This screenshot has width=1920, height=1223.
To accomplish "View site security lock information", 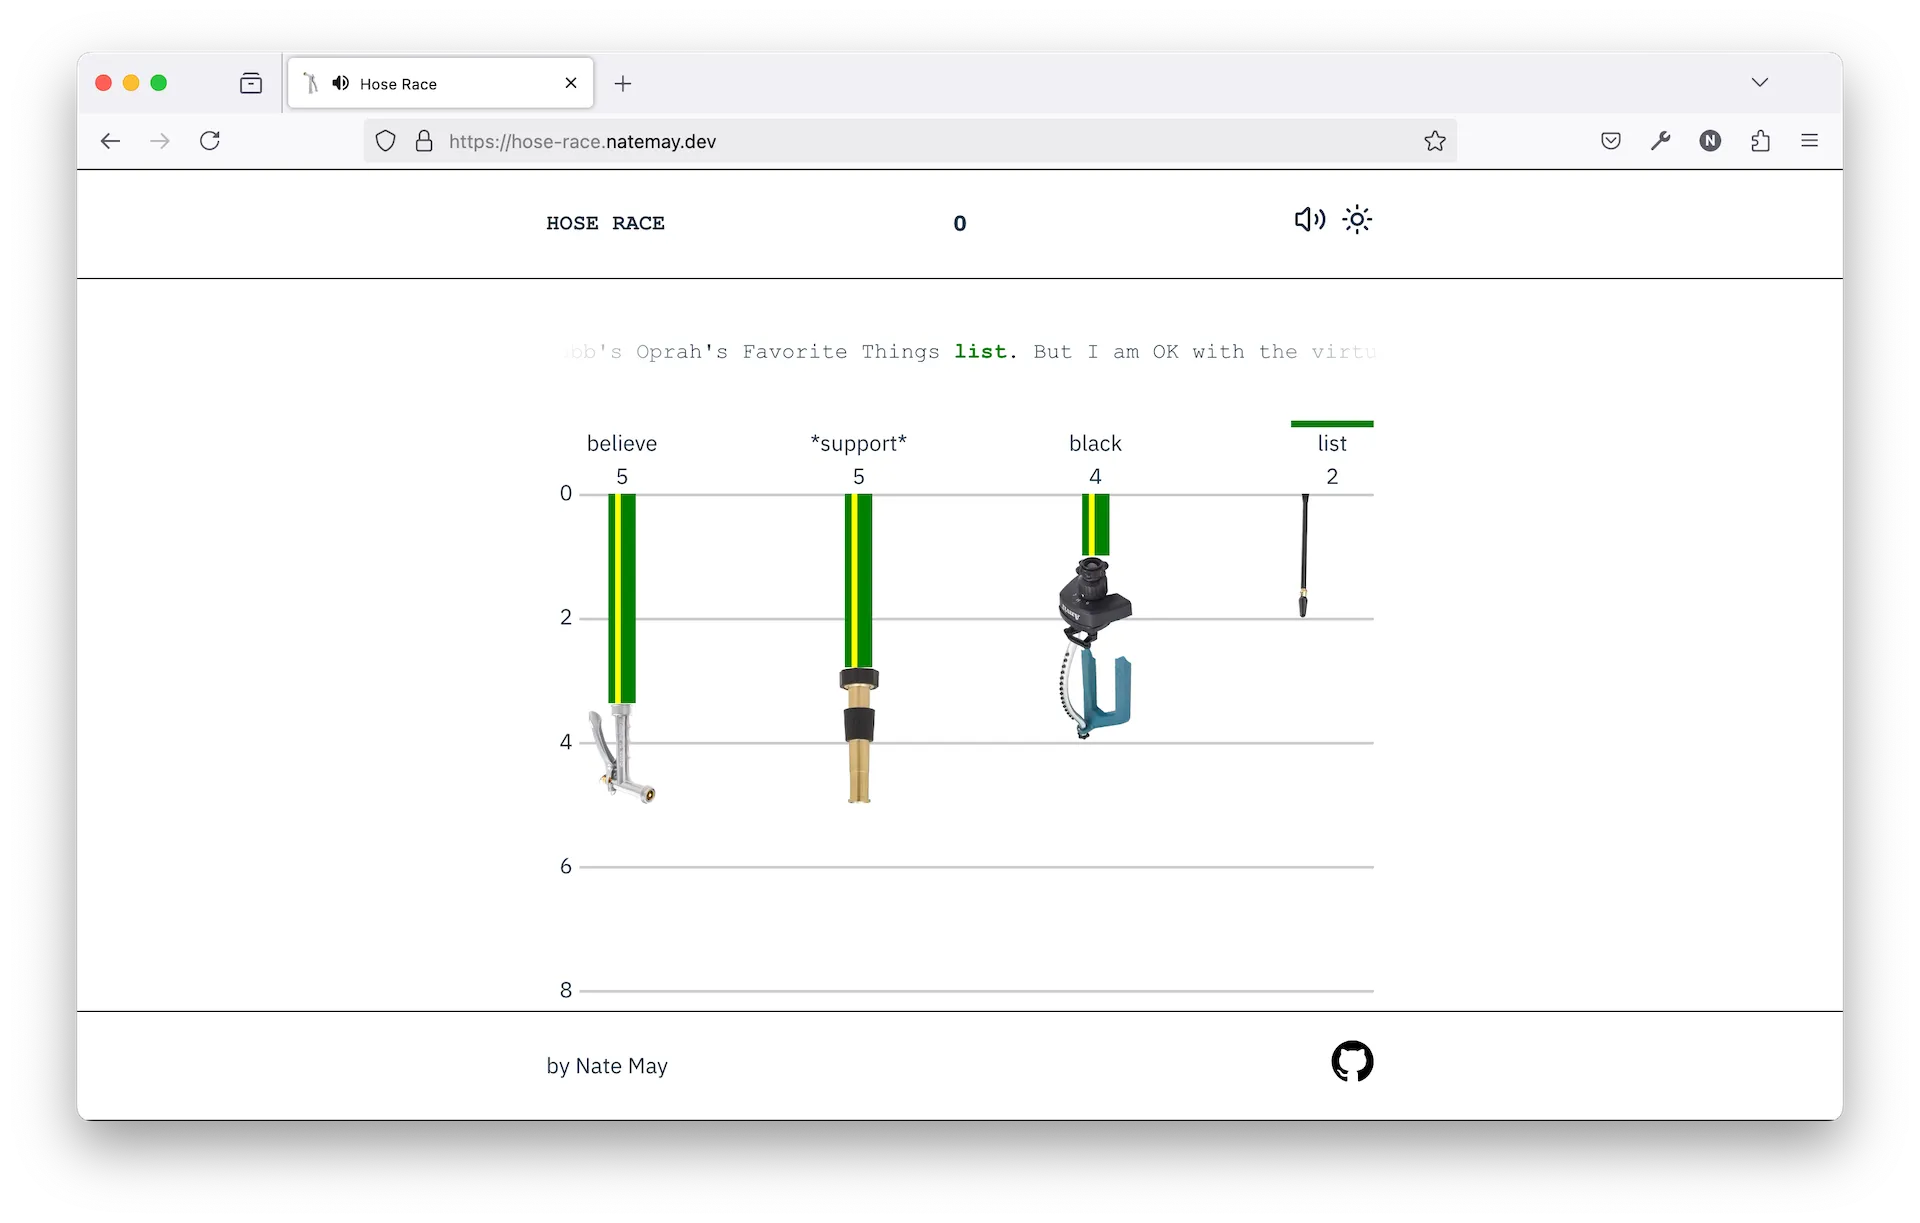I will point(424,141).
